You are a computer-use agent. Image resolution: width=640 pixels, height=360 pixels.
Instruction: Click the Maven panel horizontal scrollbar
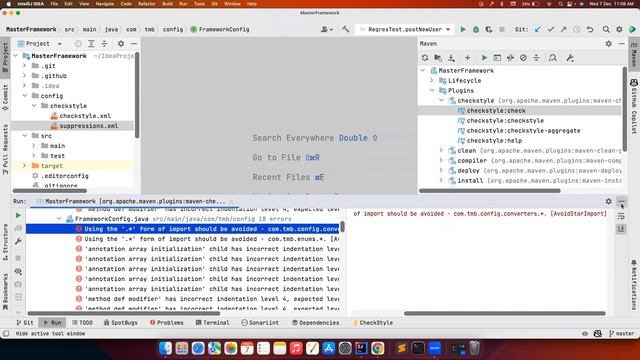[490, 191]
